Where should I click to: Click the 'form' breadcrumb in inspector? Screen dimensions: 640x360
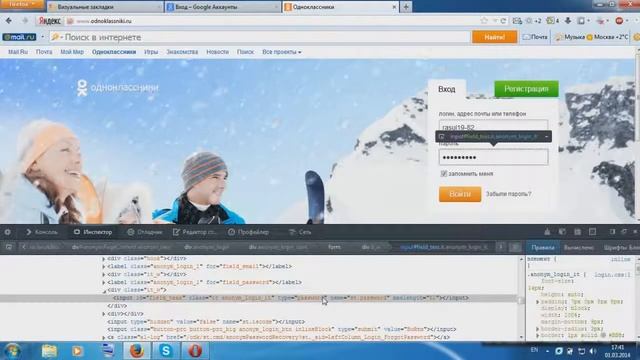pyautogui.click(x=334, y=247)
